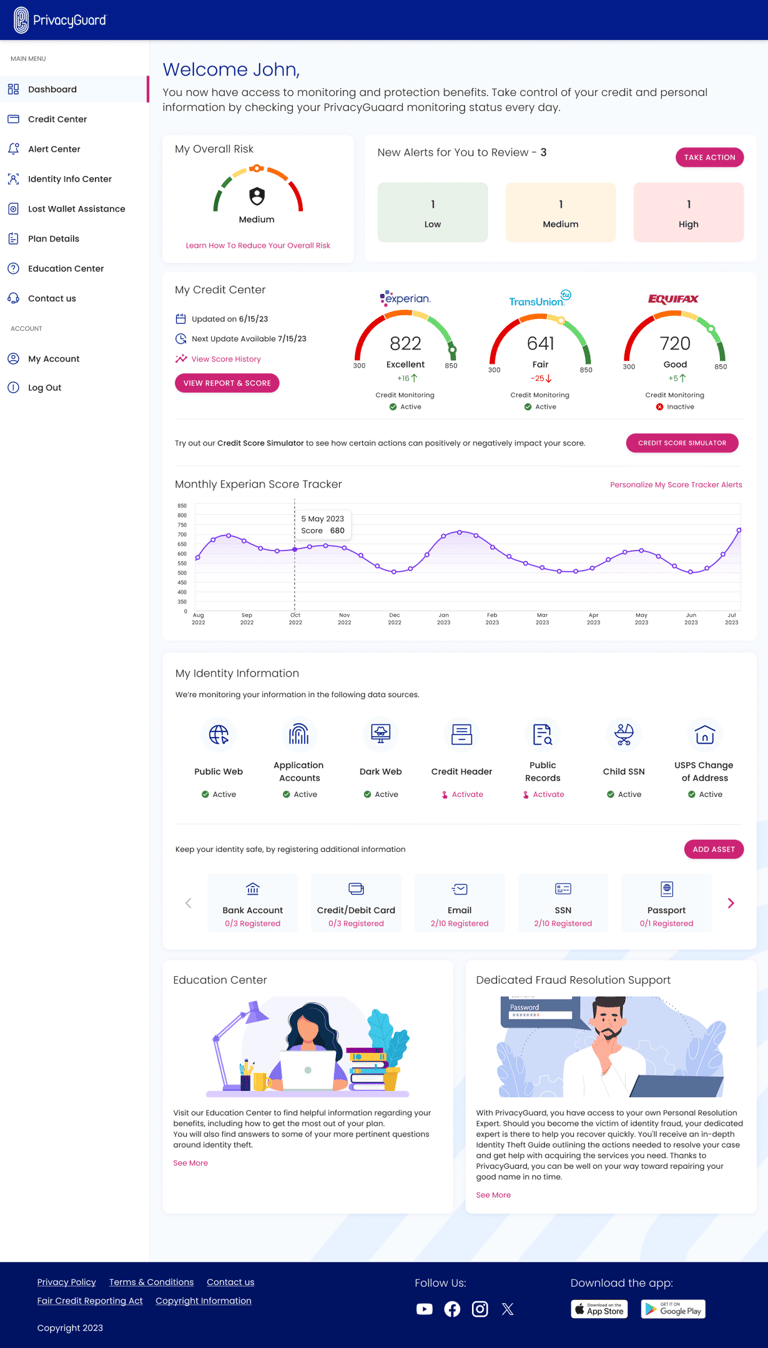This screenshot has height=1348, width=768.
Task: Click the Experian 822 score gauge
Action: click(x=405, y=340)
